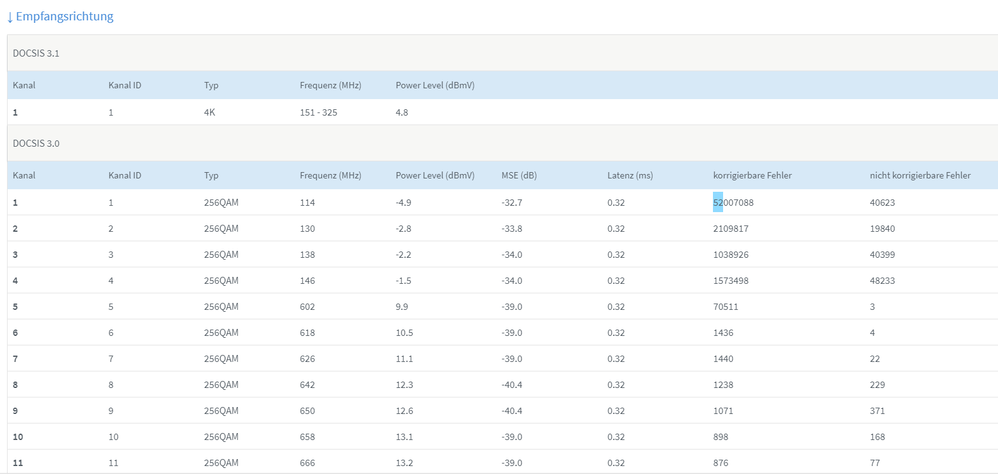Click correctable error count 52007088
The height and width of the screenshot is (475, 998).
pos(733,202)
